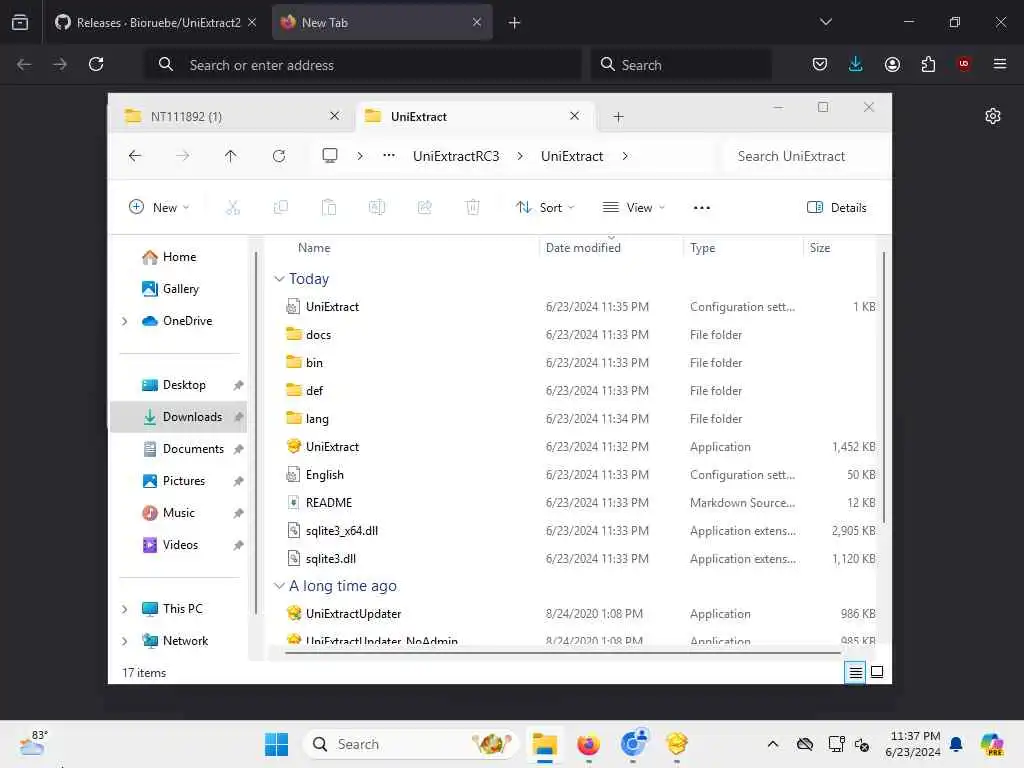Image resolution: width=1024 pixels, height=768 pixels.
Task: Show hidden system tray icons
Action: [773, 744]
